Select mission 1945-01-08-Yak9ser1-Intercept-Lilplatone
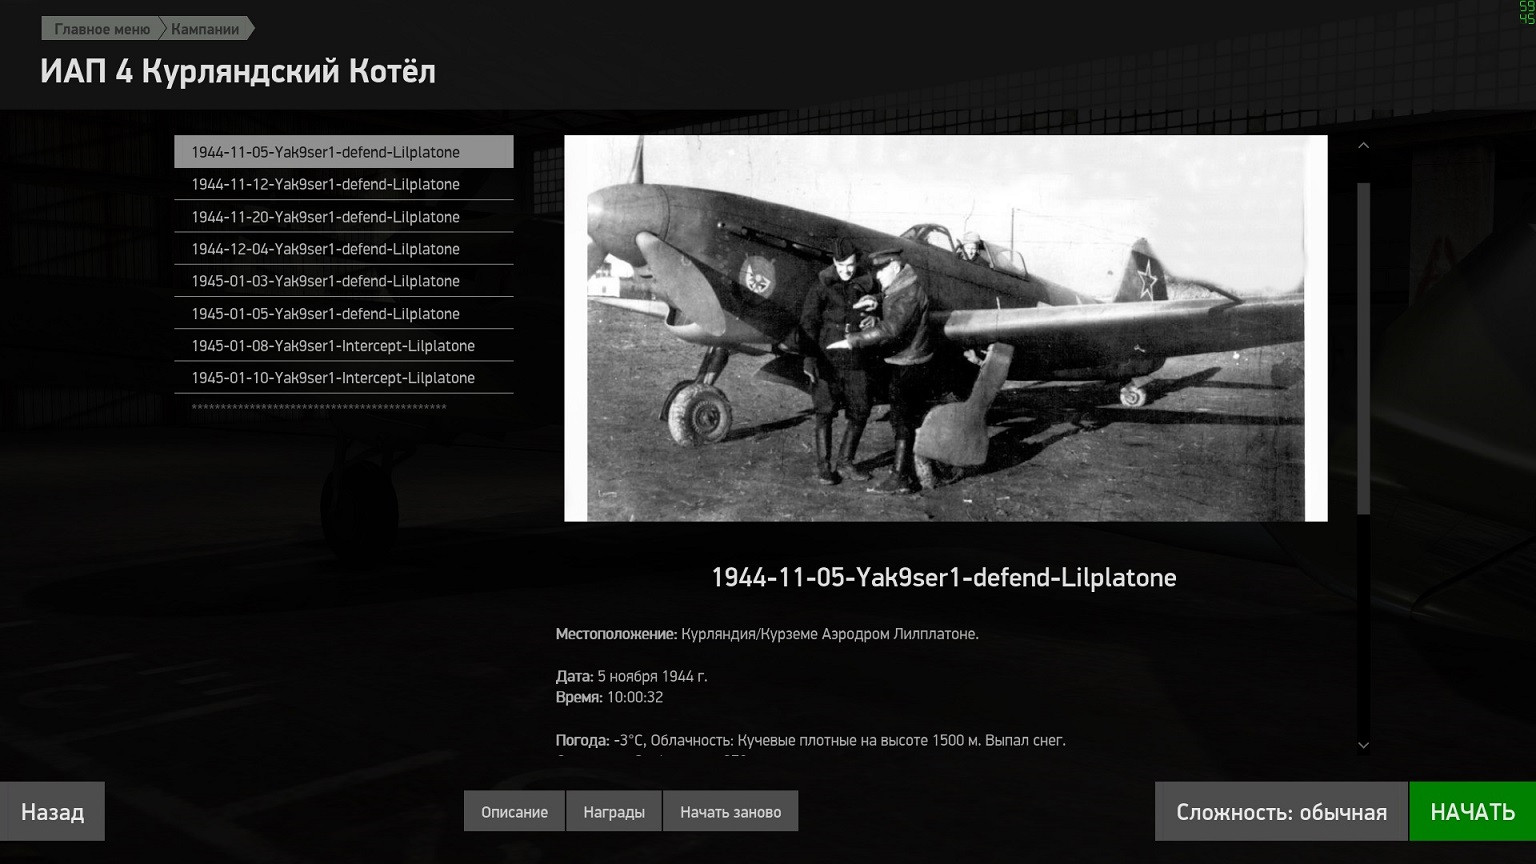The width and height of the screenshot is (1536, 864). tap(344, 345)
